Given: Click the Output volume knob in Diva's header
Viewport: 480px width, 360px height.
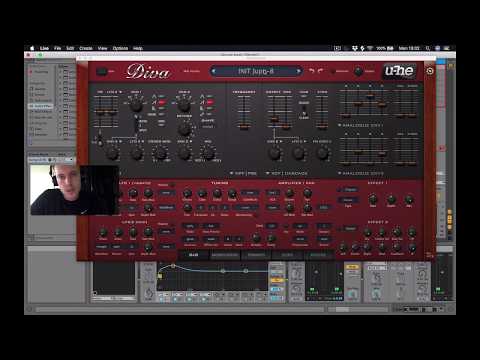Looking at the screenshot, I should (358, 71).
